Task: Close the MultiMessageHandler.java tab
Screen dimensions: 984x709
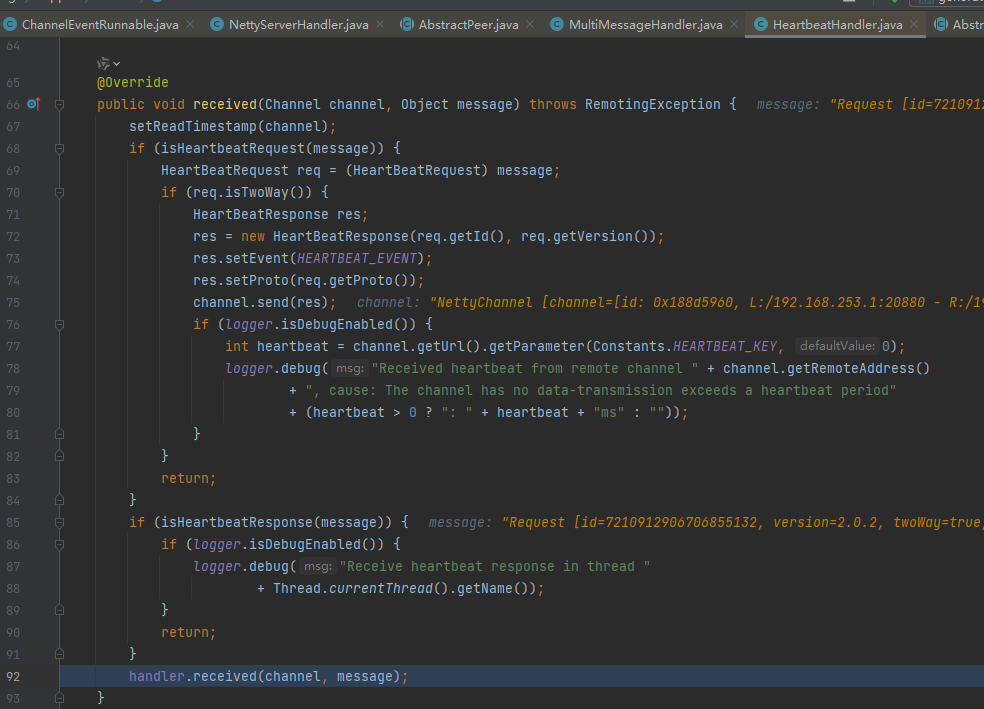Action: tap(734, 24)
